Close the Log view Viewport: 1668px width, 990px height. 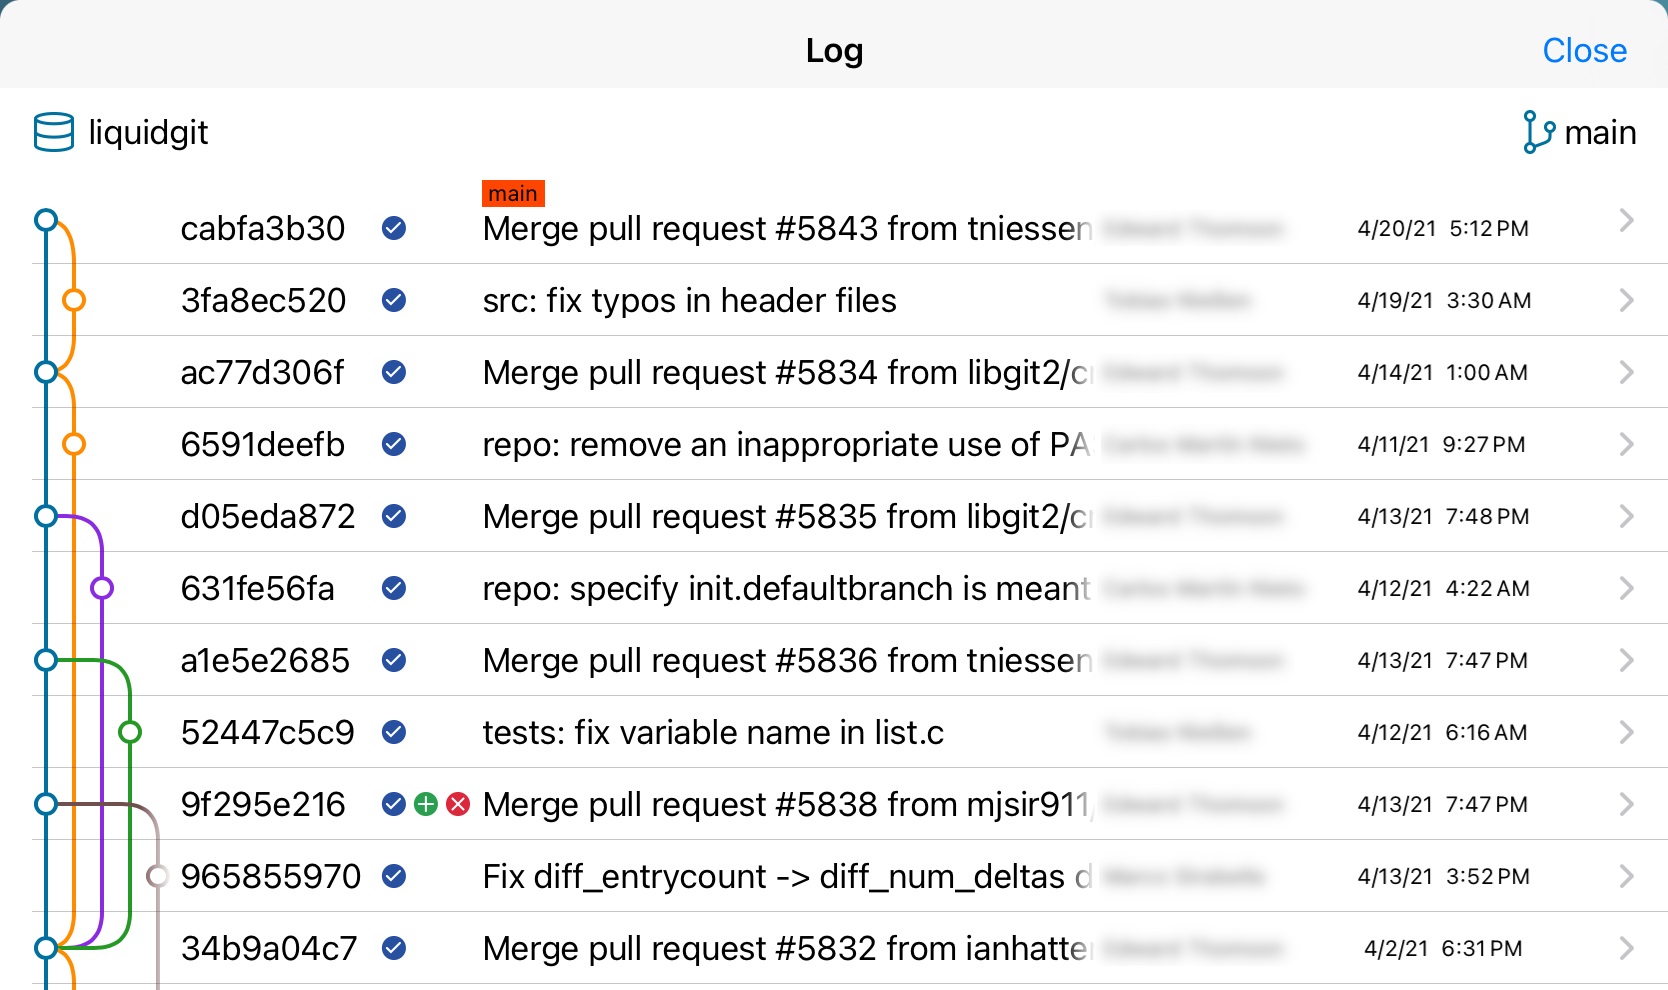1584,50
